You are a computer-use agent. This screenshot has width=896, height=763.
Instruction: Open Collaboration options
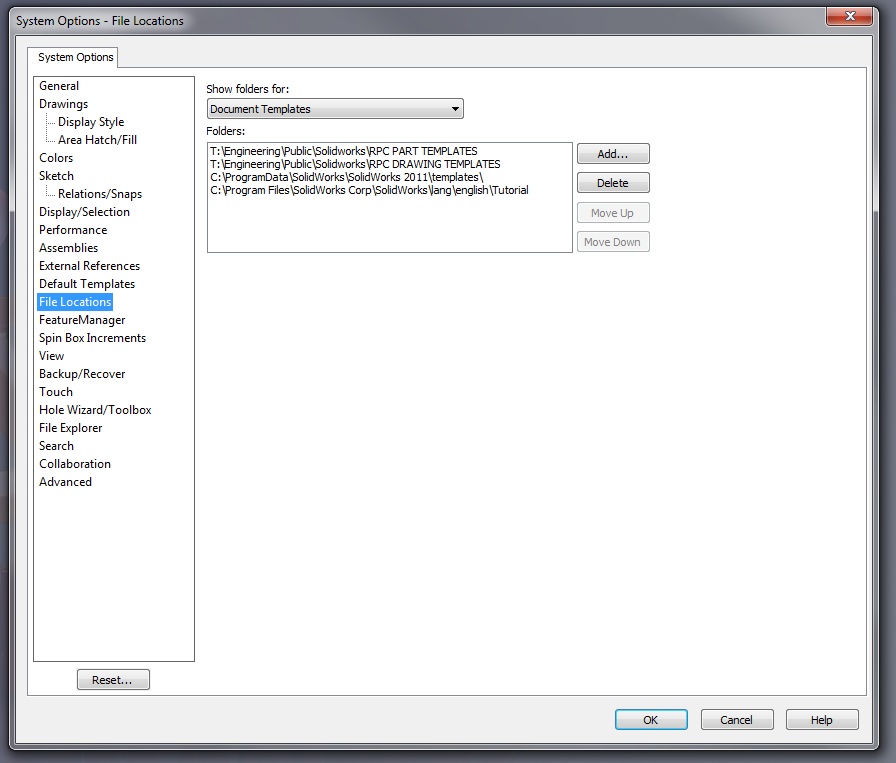tap(75, 464)
